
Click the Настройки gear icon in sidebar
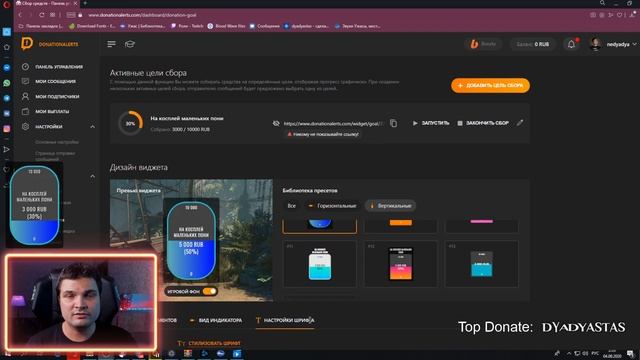(25, 127)
